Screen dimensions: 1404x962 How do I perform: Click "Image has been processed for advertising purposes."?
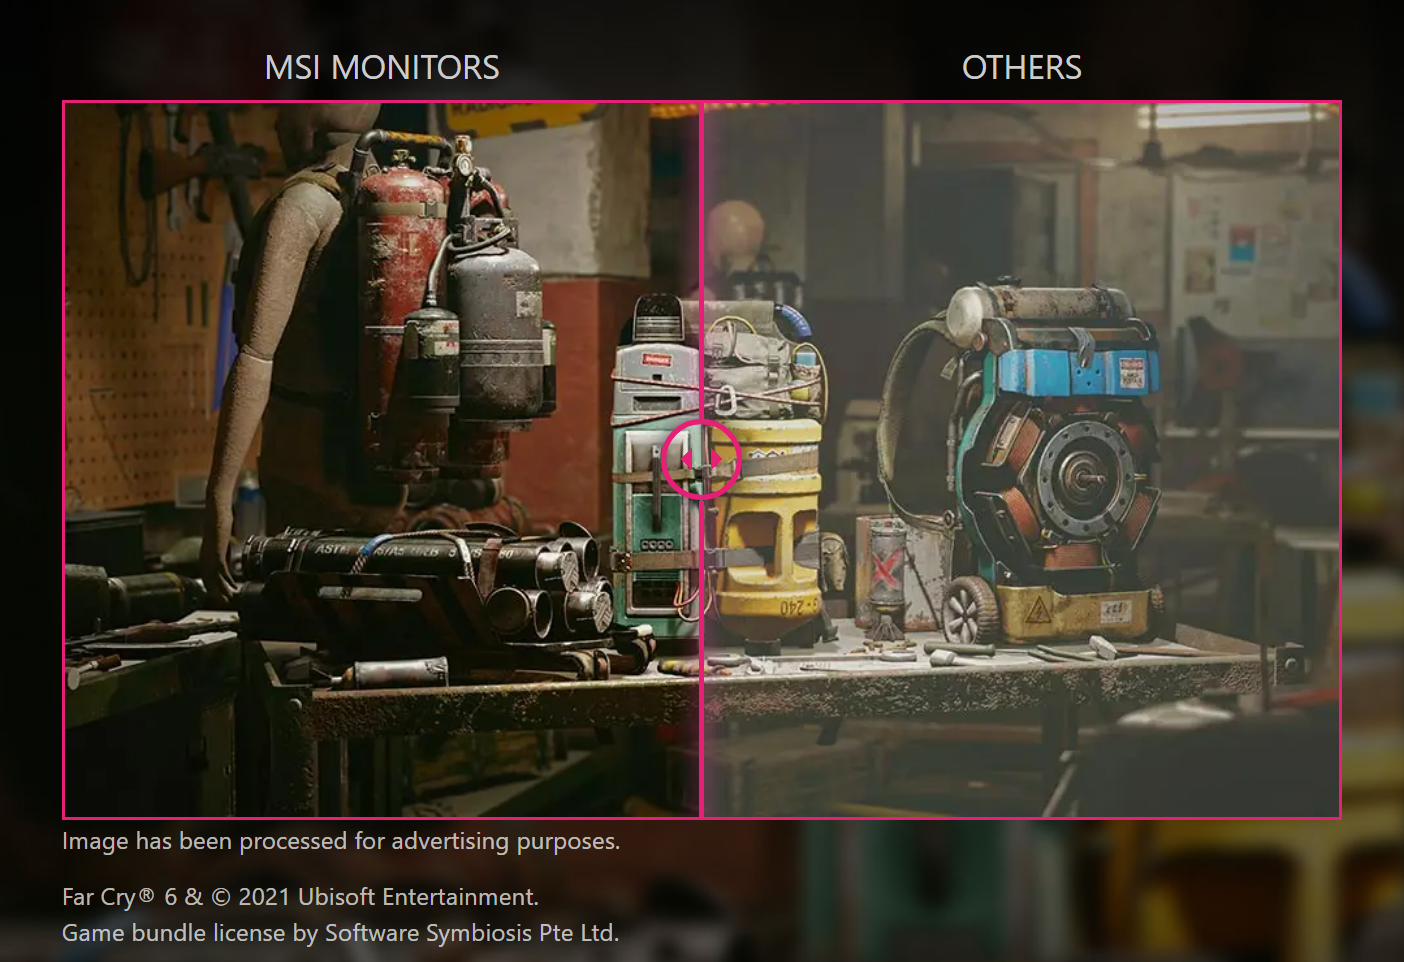[x=341, y=841]
